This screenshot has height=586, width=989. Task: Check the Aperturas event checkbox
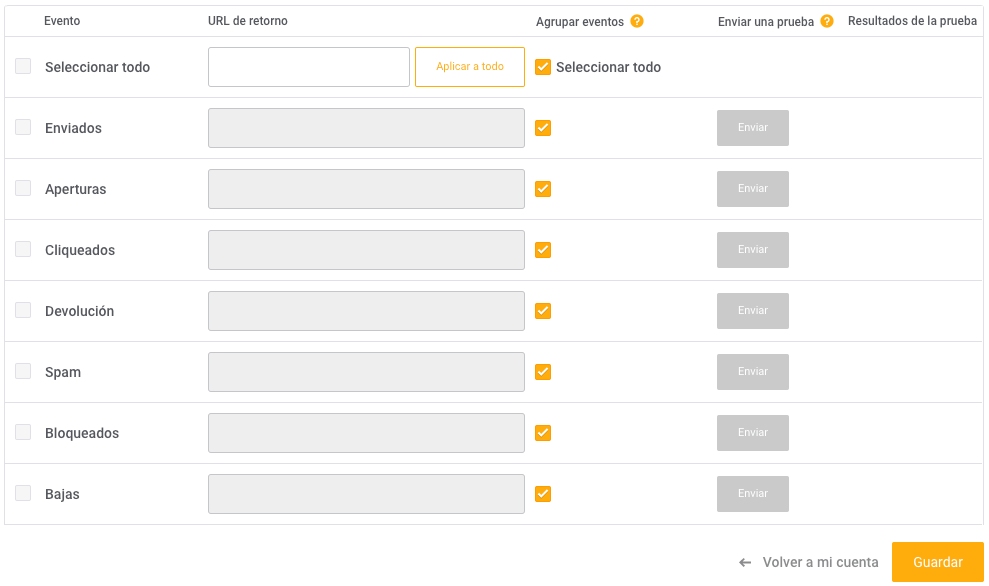(x=23, y=188)
